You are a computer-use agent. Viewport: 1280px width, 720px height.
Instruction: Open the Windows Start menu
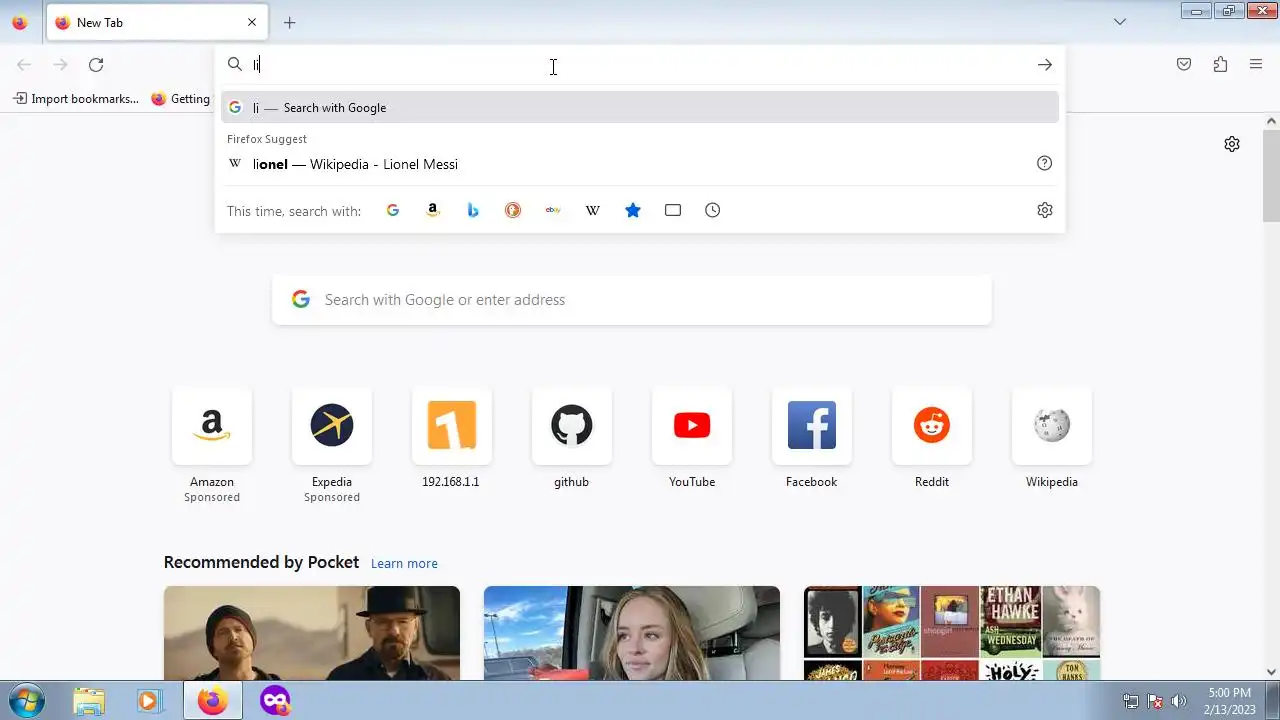point(25,700)
